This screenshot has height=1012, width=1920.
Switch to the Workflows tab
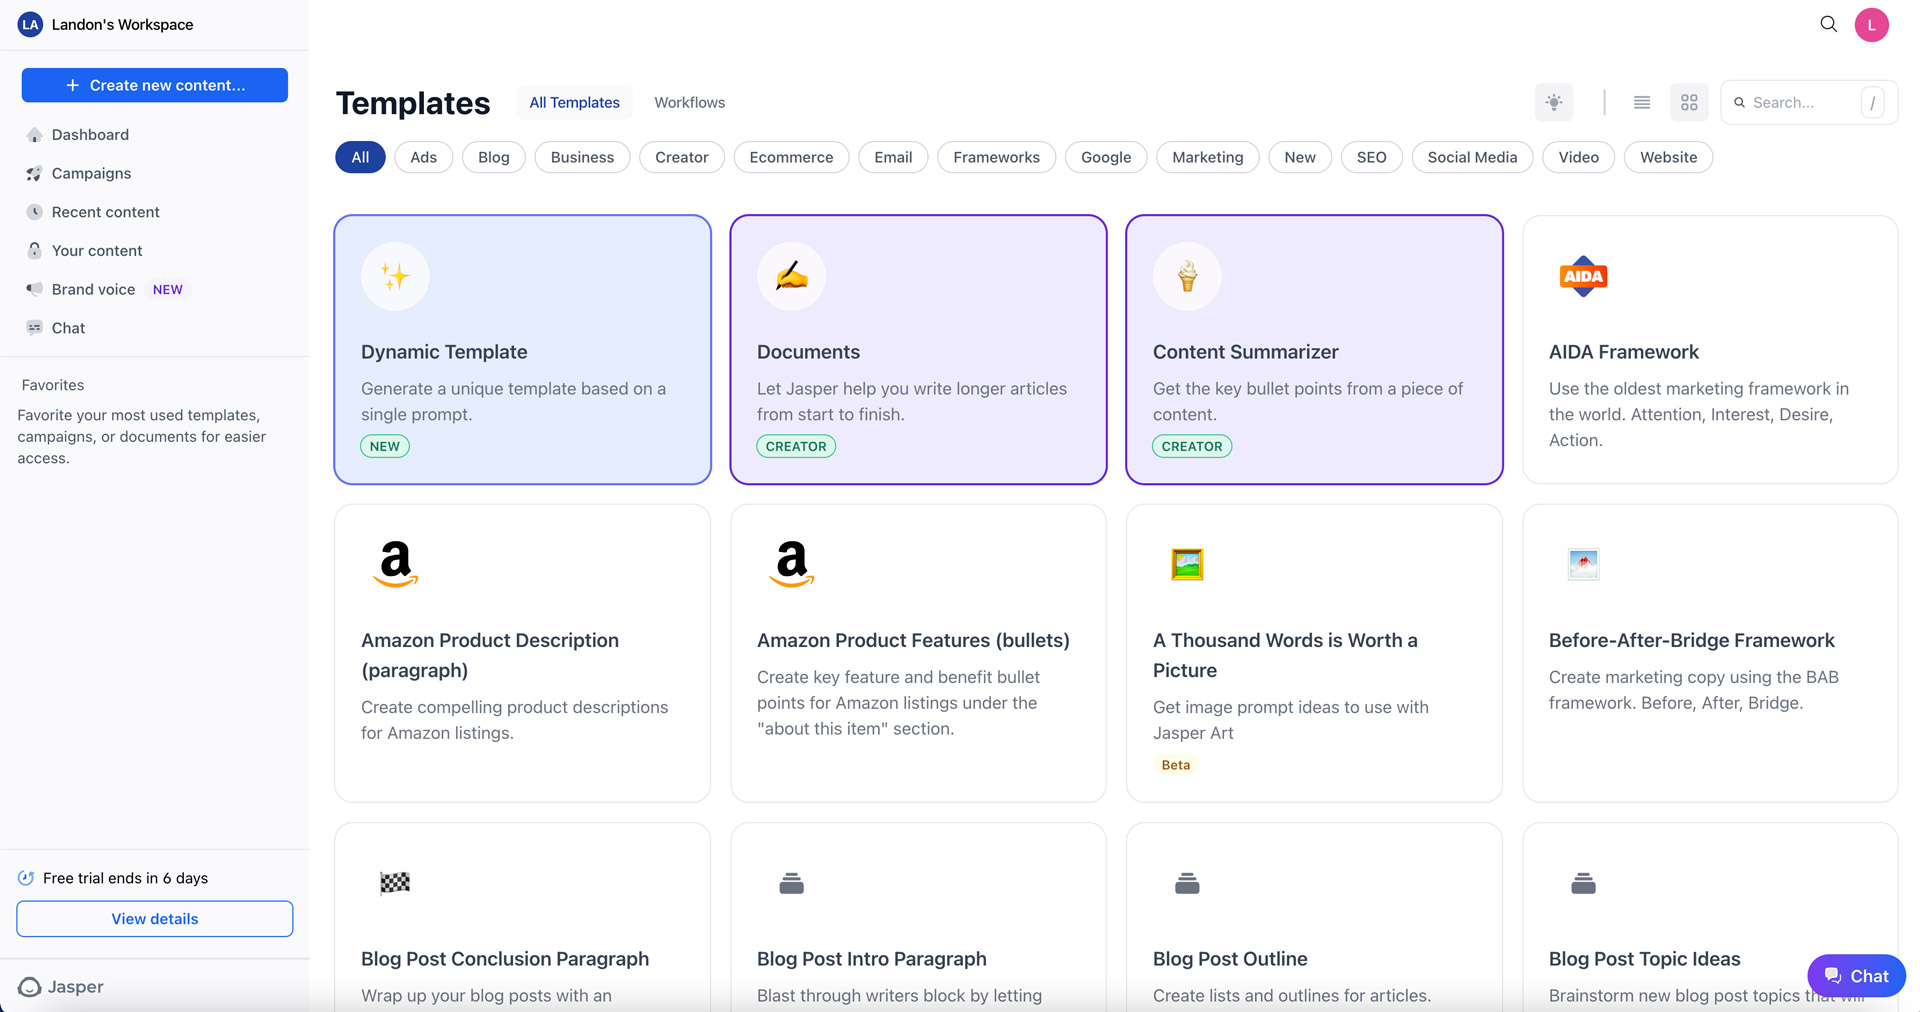689,102
